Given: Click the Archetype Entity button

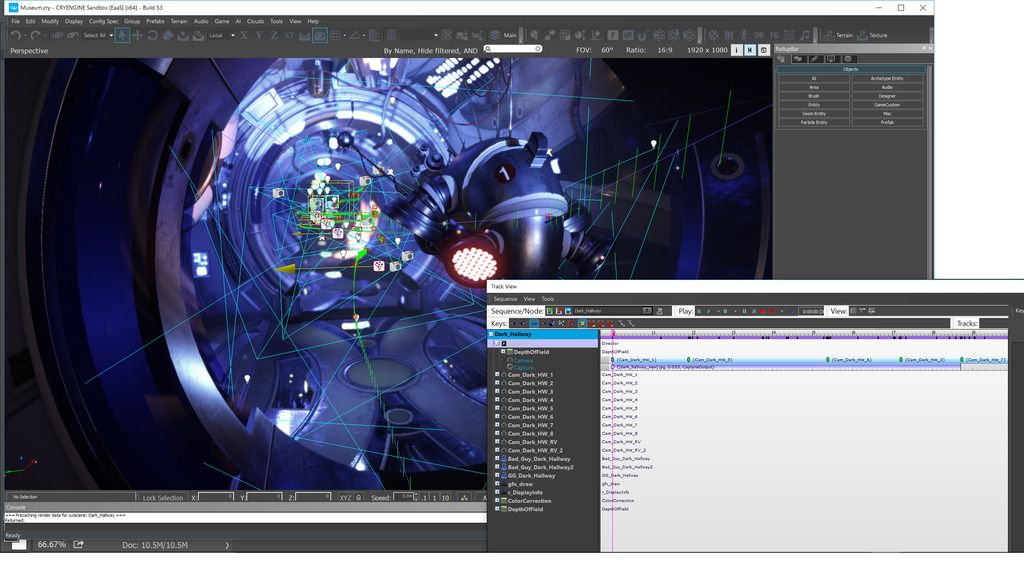Looking at the screenshot, I should coord(887,78).
